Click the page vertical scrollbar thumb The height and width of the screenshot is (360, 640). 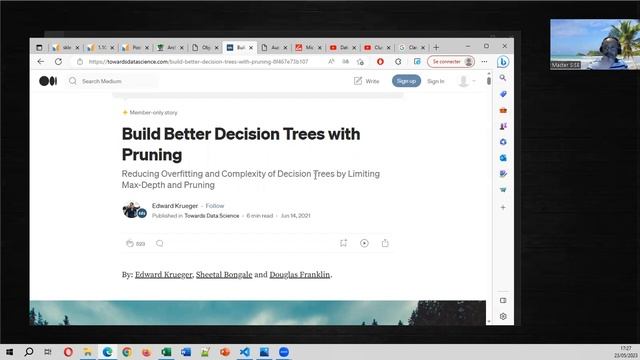[x=489, y=80]
